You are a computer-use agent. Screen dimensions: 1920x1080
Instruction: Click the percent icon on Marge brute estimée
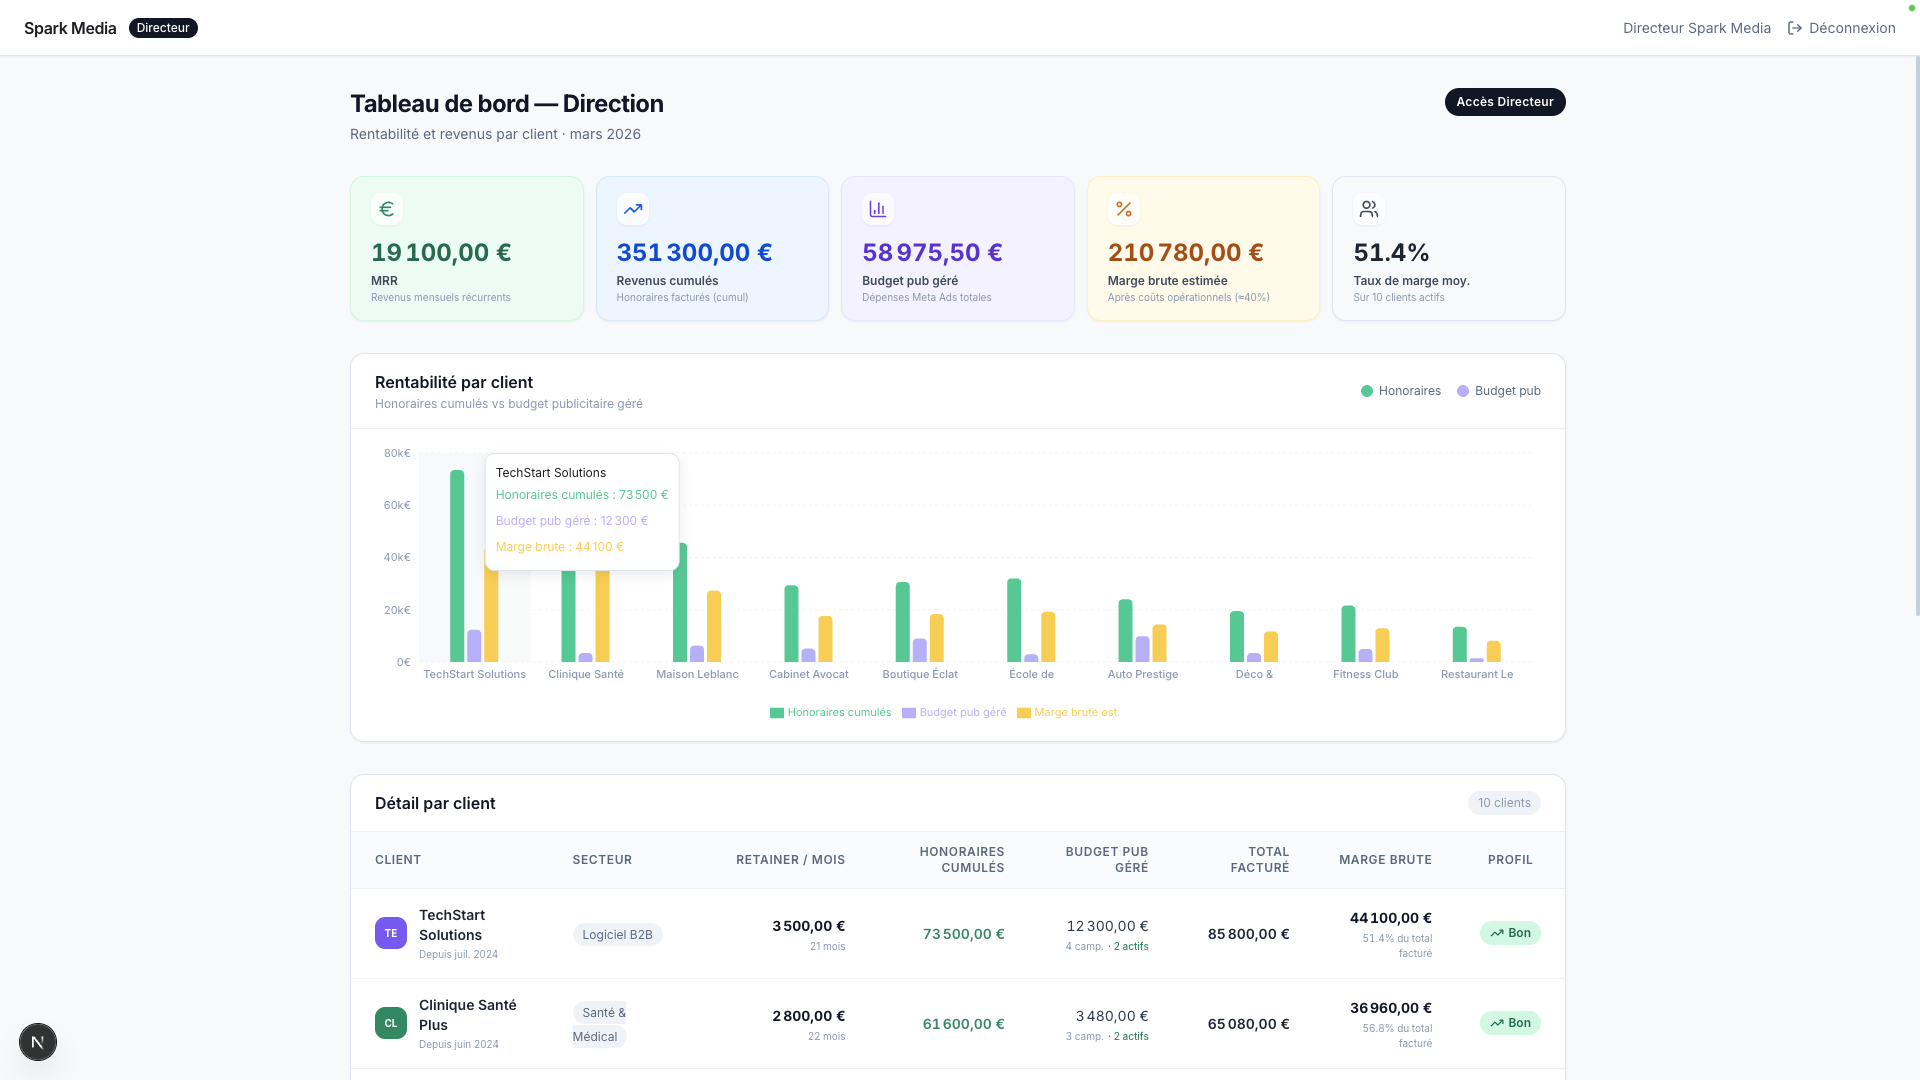click(x=1123, y=209)
